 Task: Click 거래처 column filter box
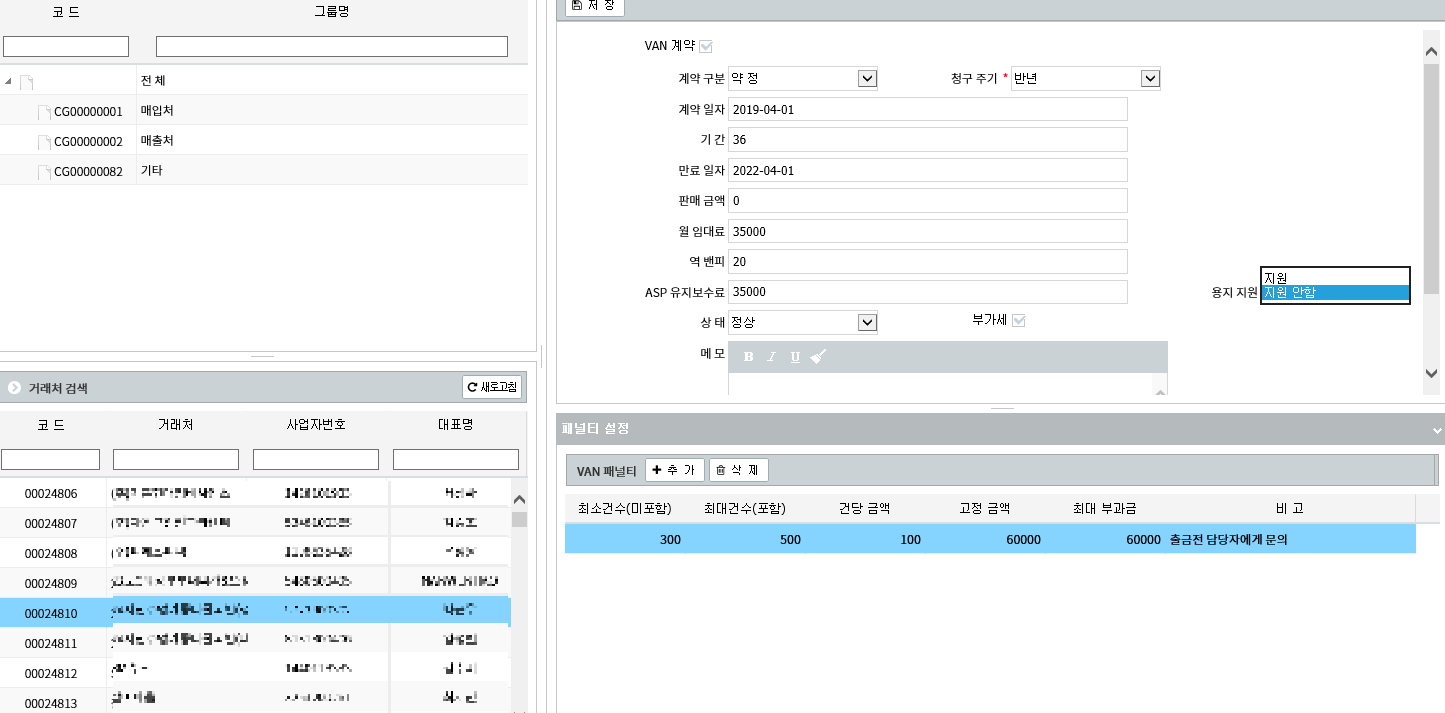click(x=176, y=459)
